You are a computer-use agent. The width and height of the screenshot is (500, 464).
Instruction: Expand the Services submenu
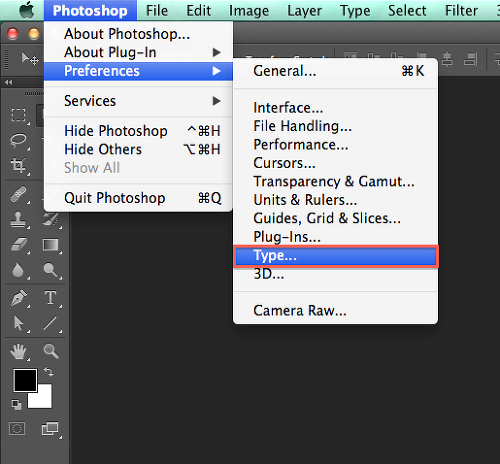pyautogui.click(x=138, y=101)
